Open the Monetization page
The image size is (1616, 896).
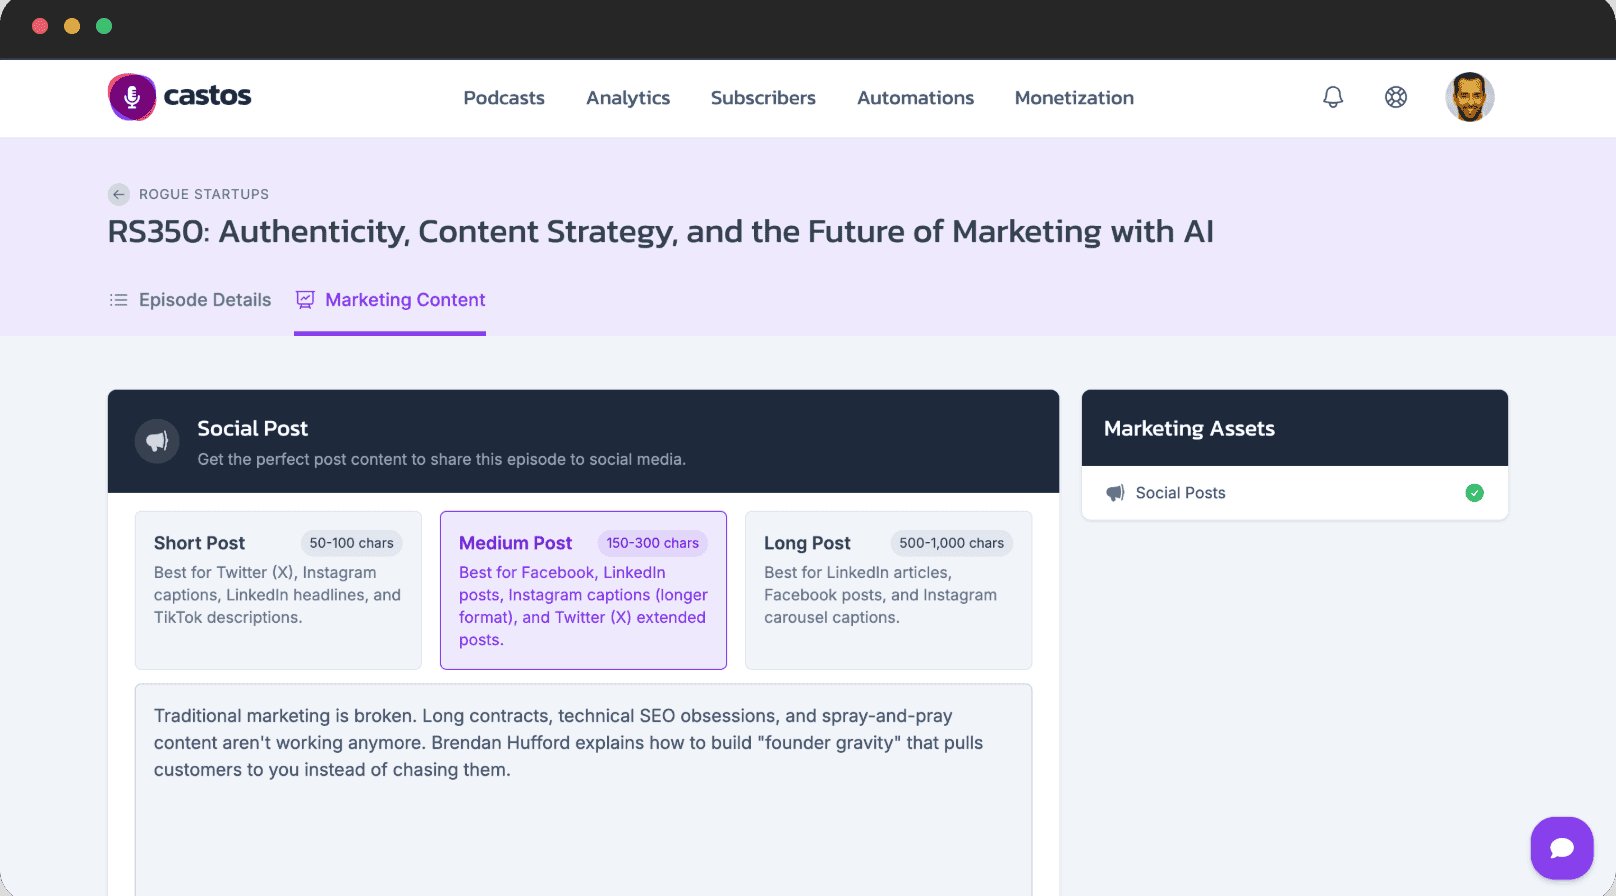click(x=1074, y=98)
